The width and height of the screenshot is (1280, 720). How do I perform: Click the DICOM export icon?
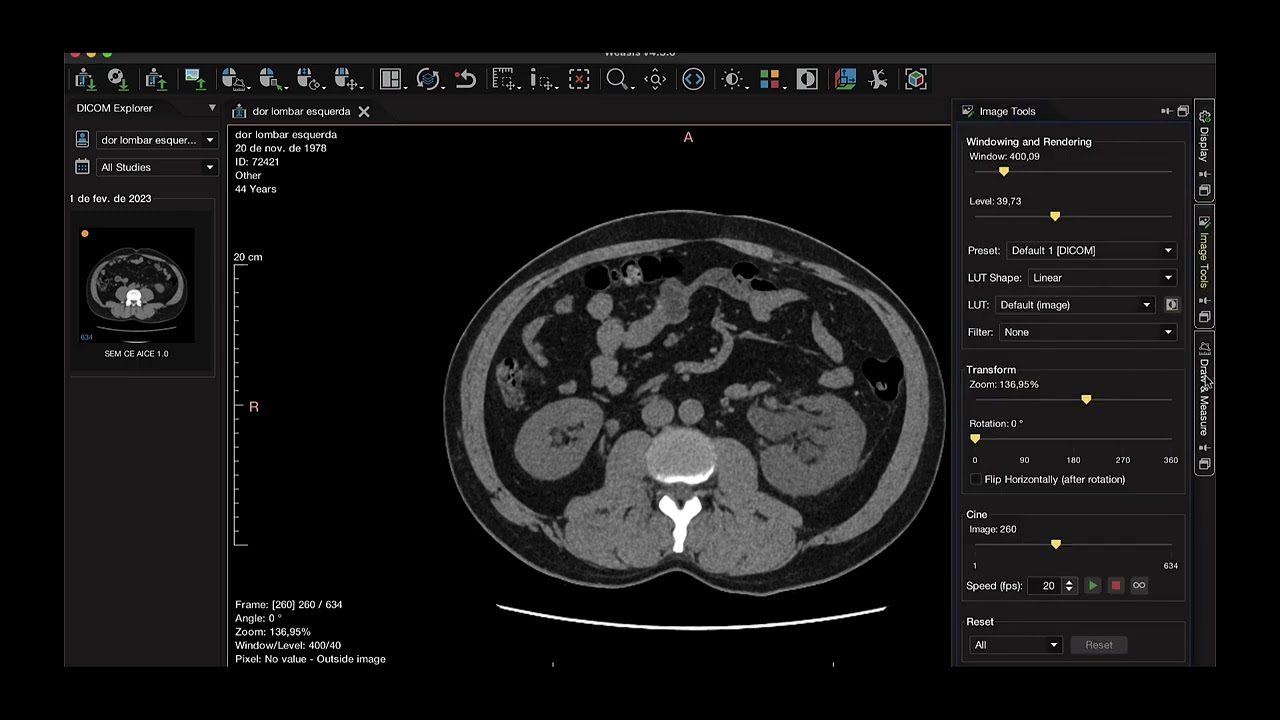[156, 79]
